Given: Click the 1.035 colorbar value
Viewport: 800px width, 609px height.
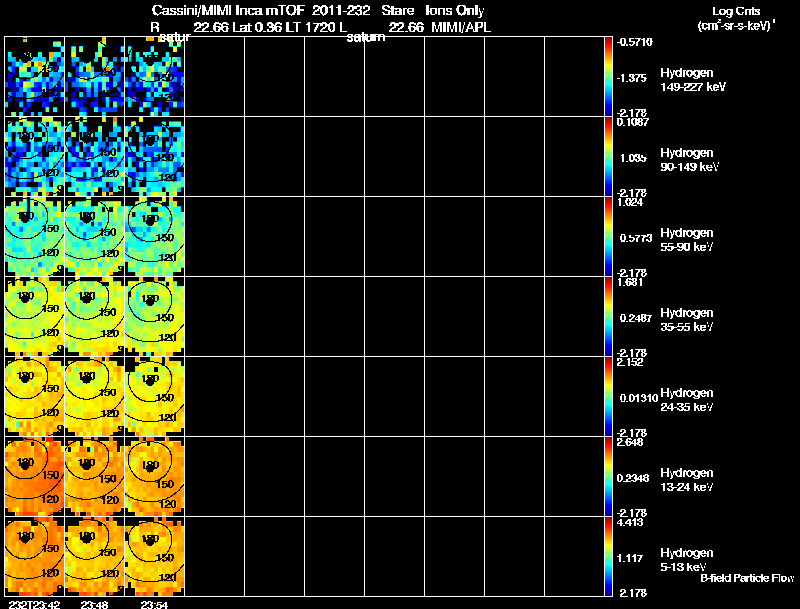Looking at the screenshot, I should click(633, 158).
